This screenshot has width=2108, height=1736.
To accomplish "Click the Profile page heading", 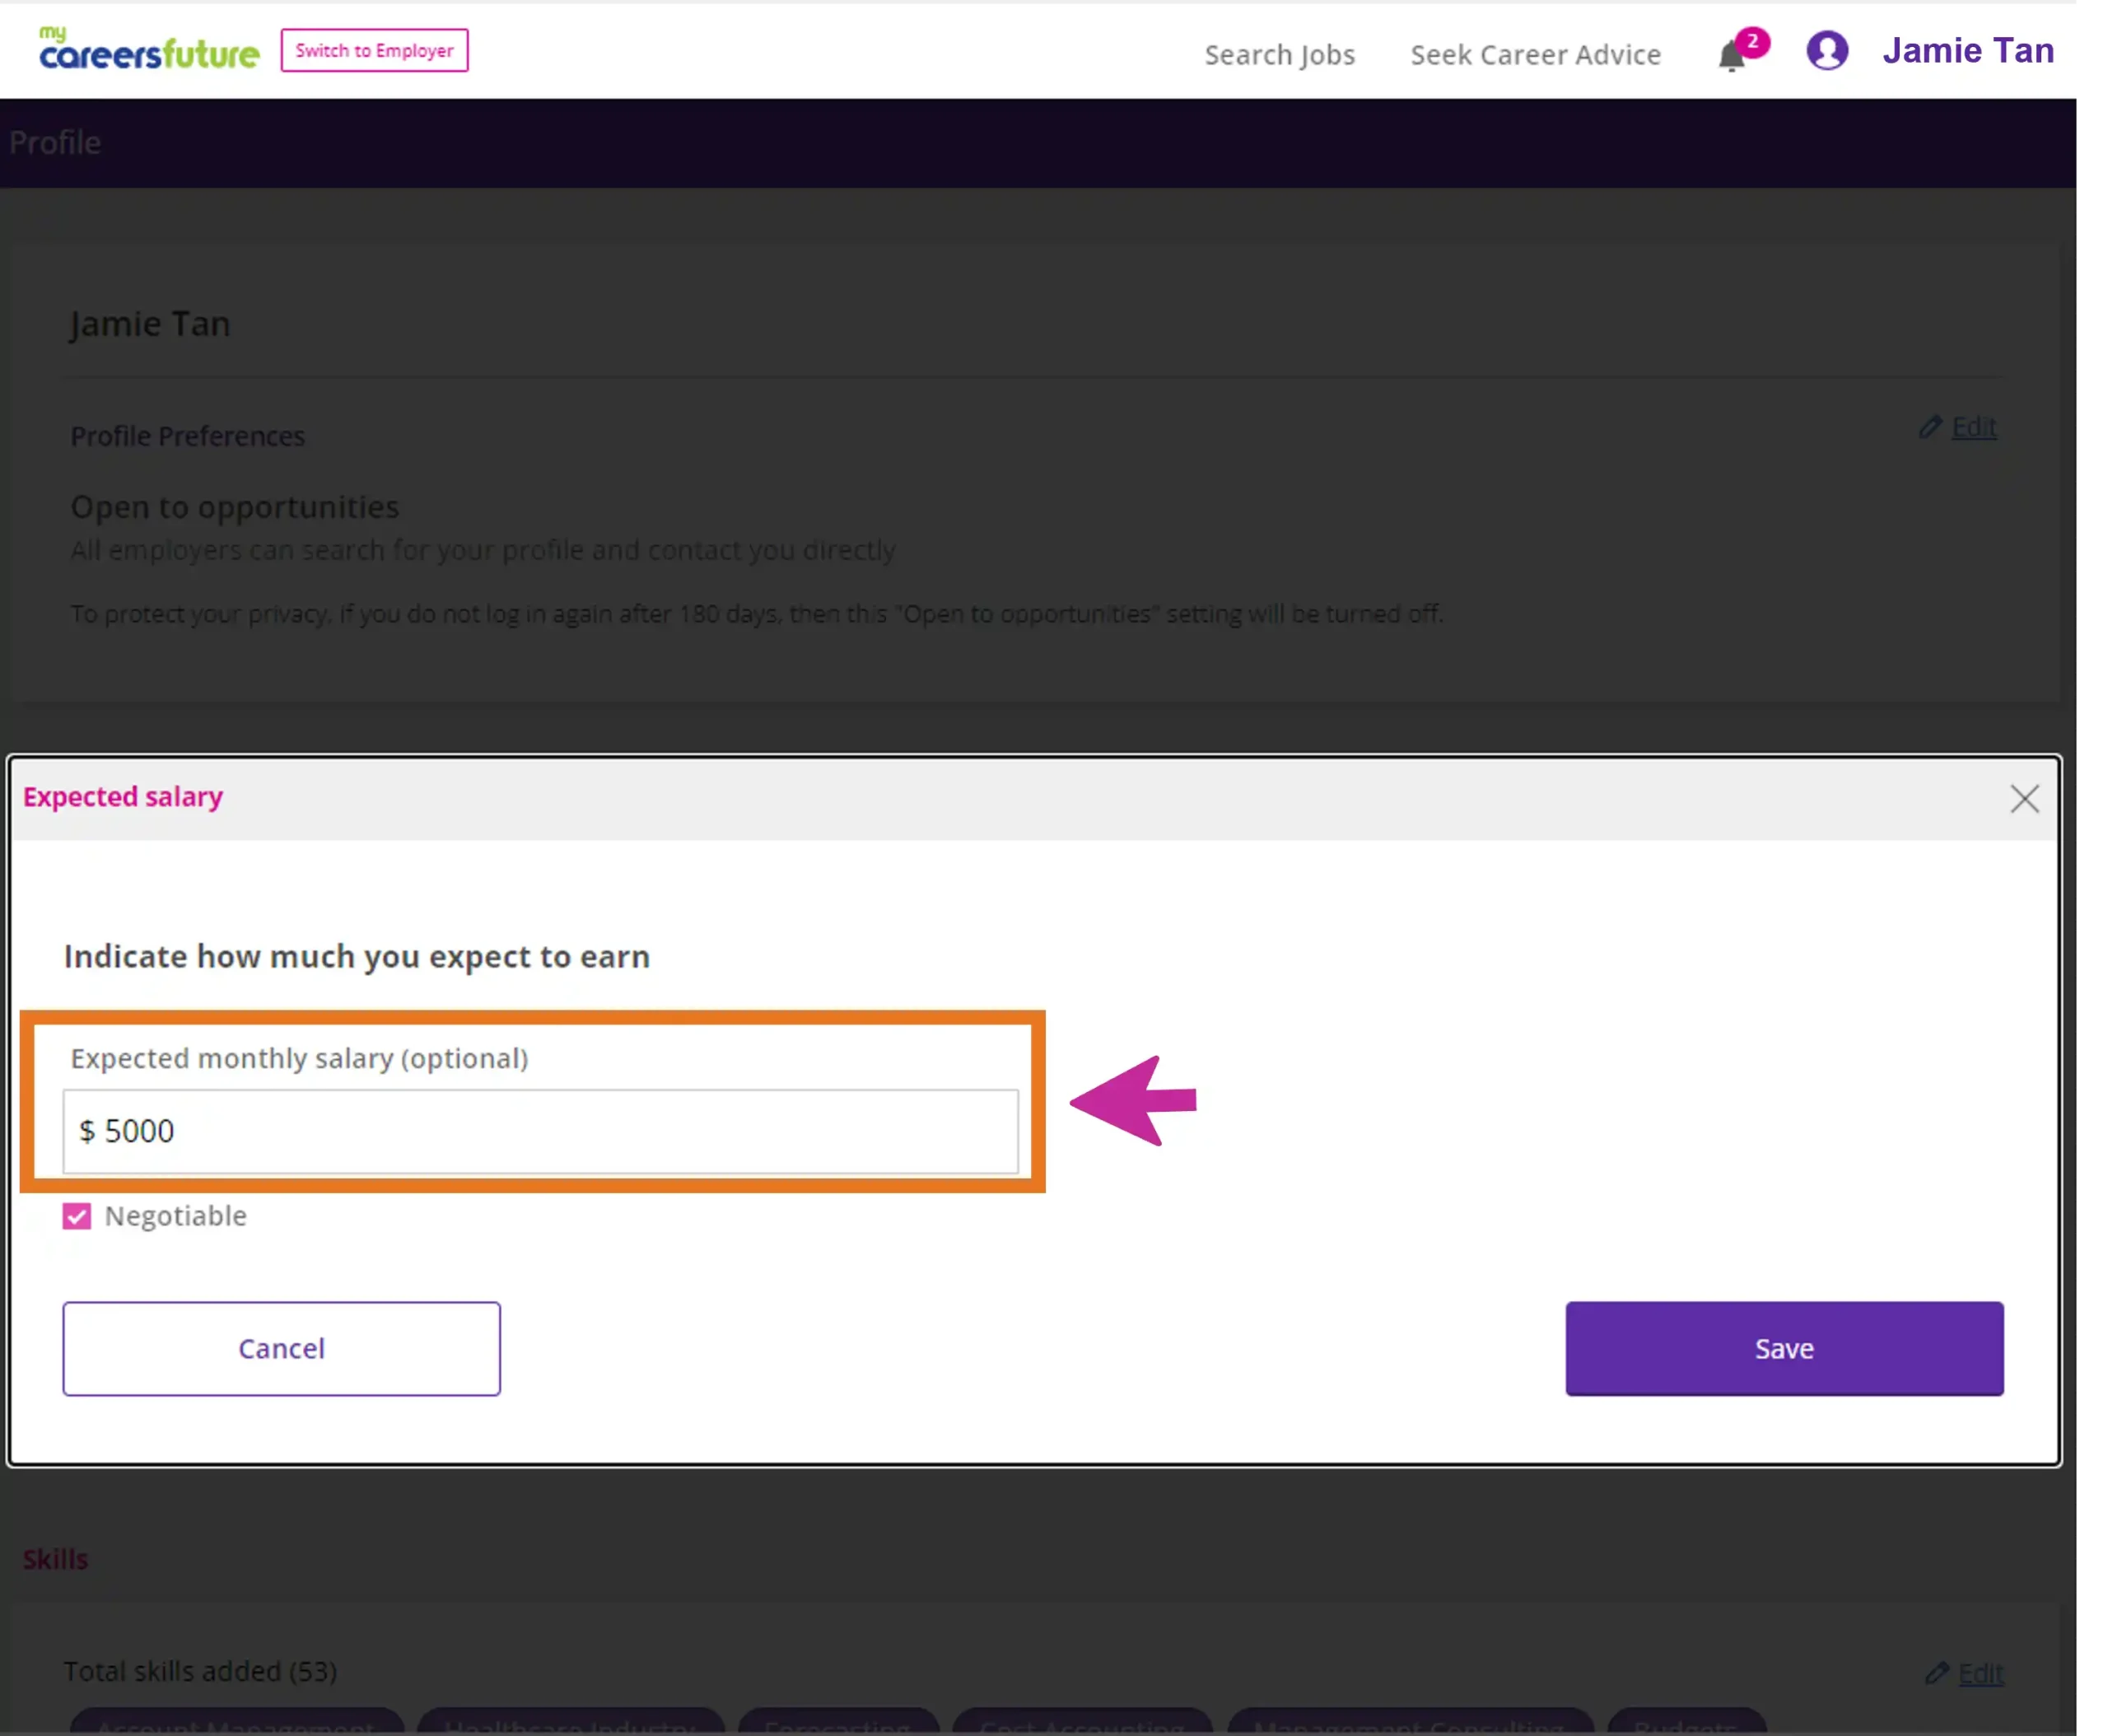I will tap(55, 143).
